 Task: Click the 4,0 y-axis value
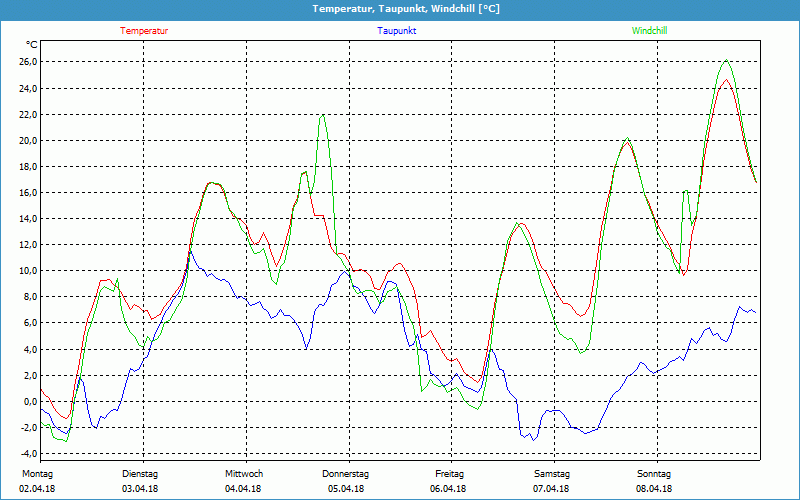pyautogui.click(x=30, y=349)
